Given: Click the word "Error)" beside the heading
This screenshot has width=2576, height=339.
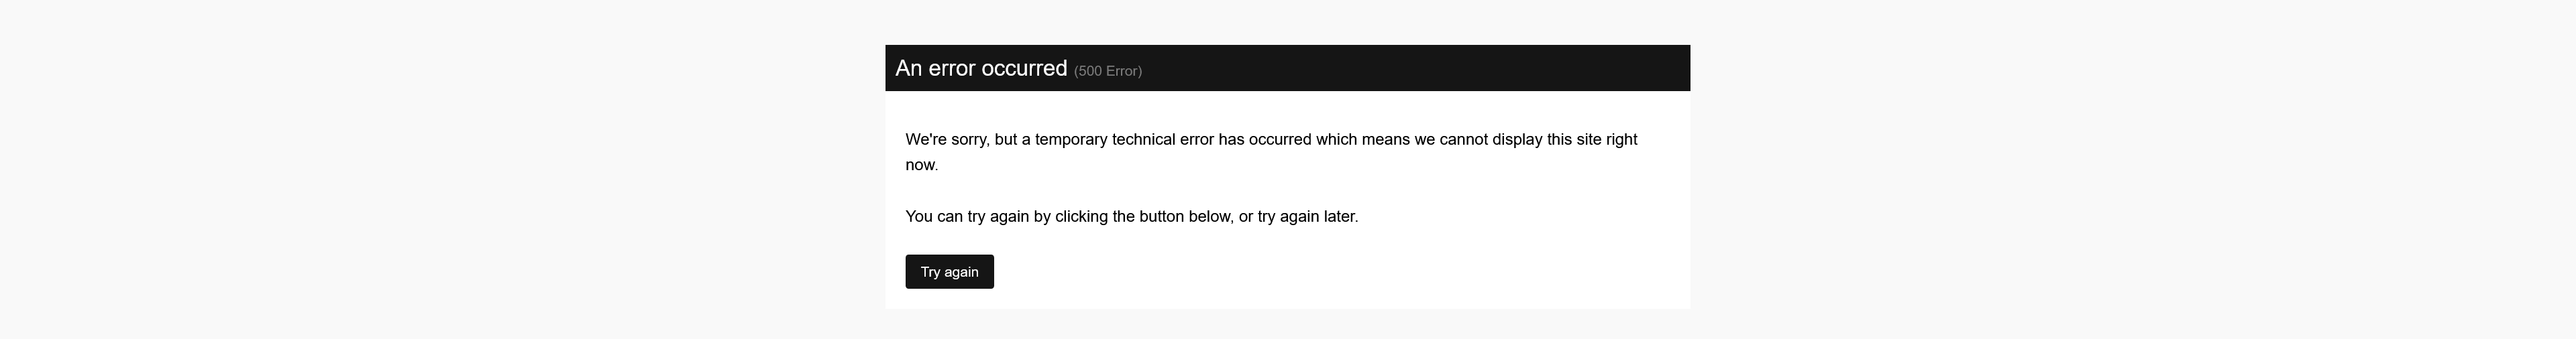Looking at the screenshot, I should pos(1124,71).
